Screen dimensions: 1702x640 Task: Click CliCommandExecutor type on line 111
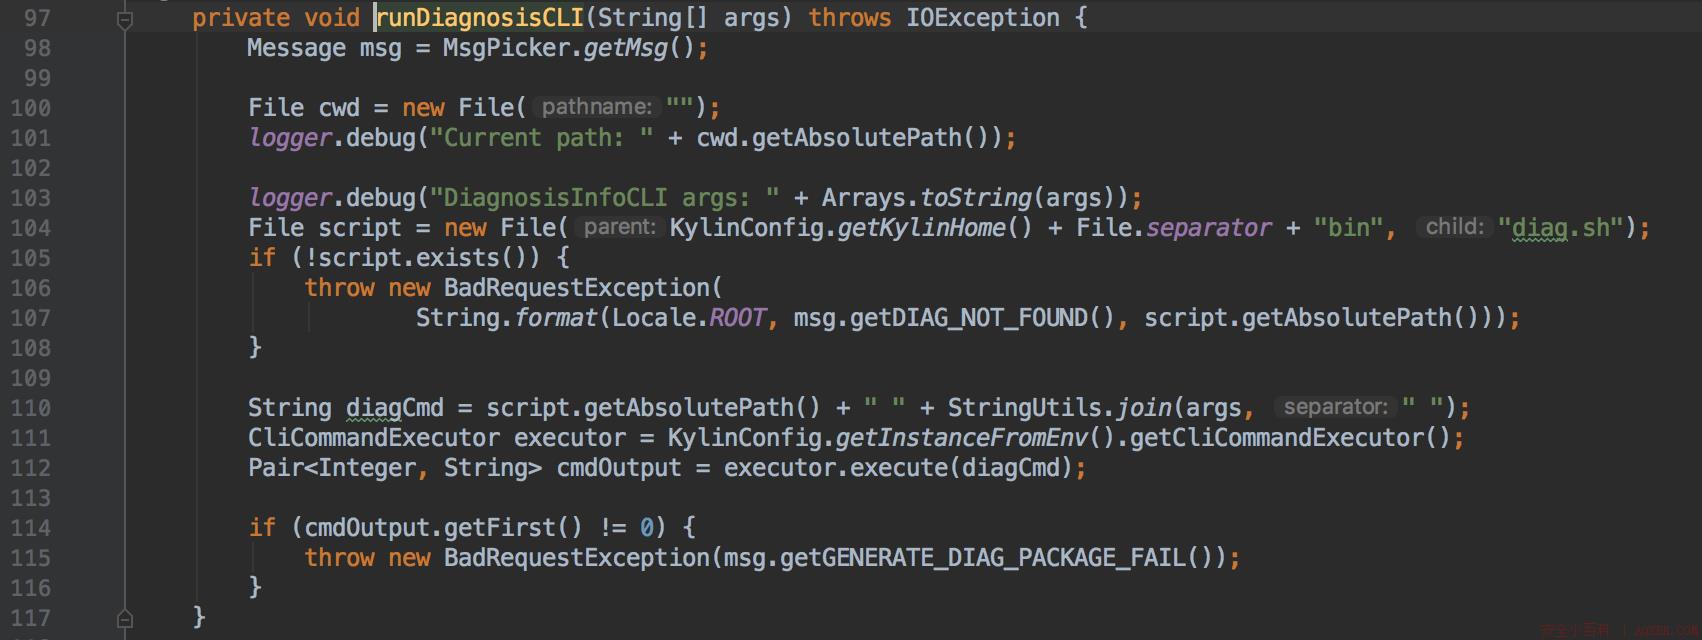[374, 438]
